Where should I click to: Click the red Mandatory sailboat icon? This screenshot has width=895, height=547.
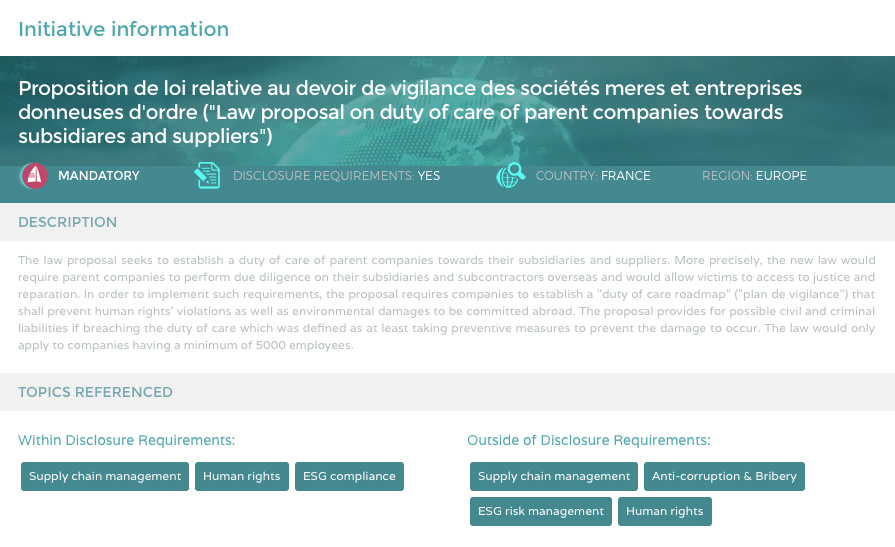34,175
